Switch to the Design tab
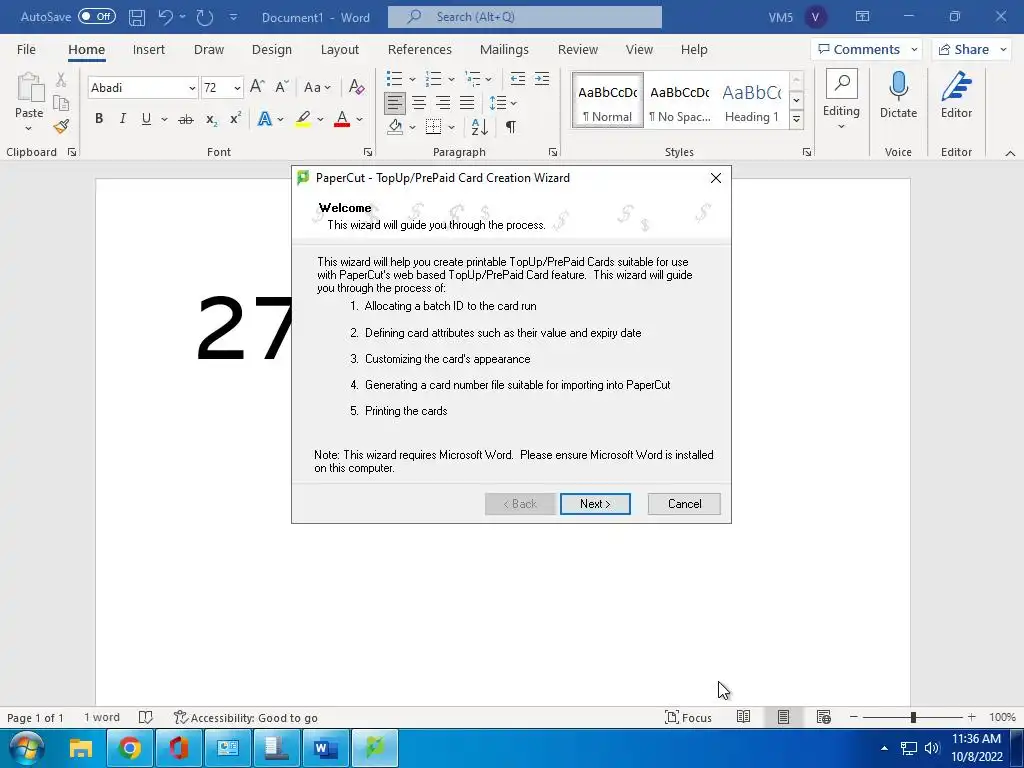The height and width of the screenshot is (768, 1024). click(272, 50)
